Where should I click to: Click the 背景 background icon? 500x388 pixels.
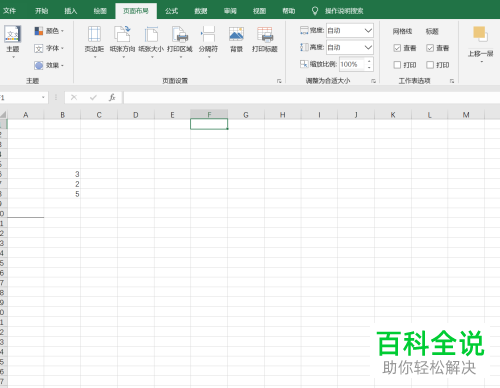click(x=236, y=34)
